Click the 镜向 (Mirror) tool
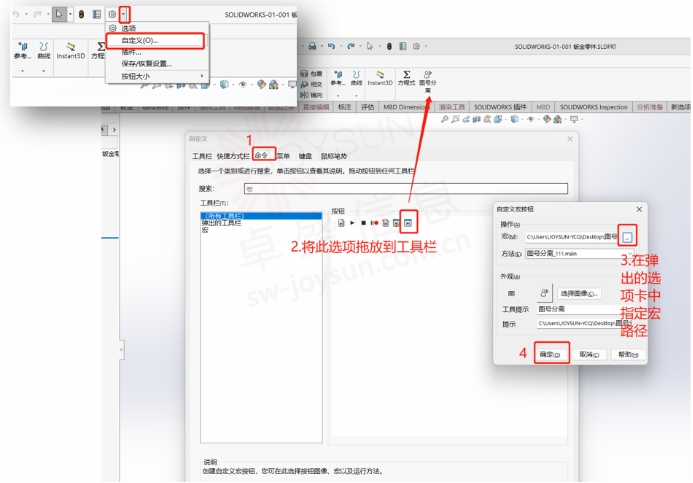Image resolution: width=693 pixels, height=483 pixels. pos(311,95)
